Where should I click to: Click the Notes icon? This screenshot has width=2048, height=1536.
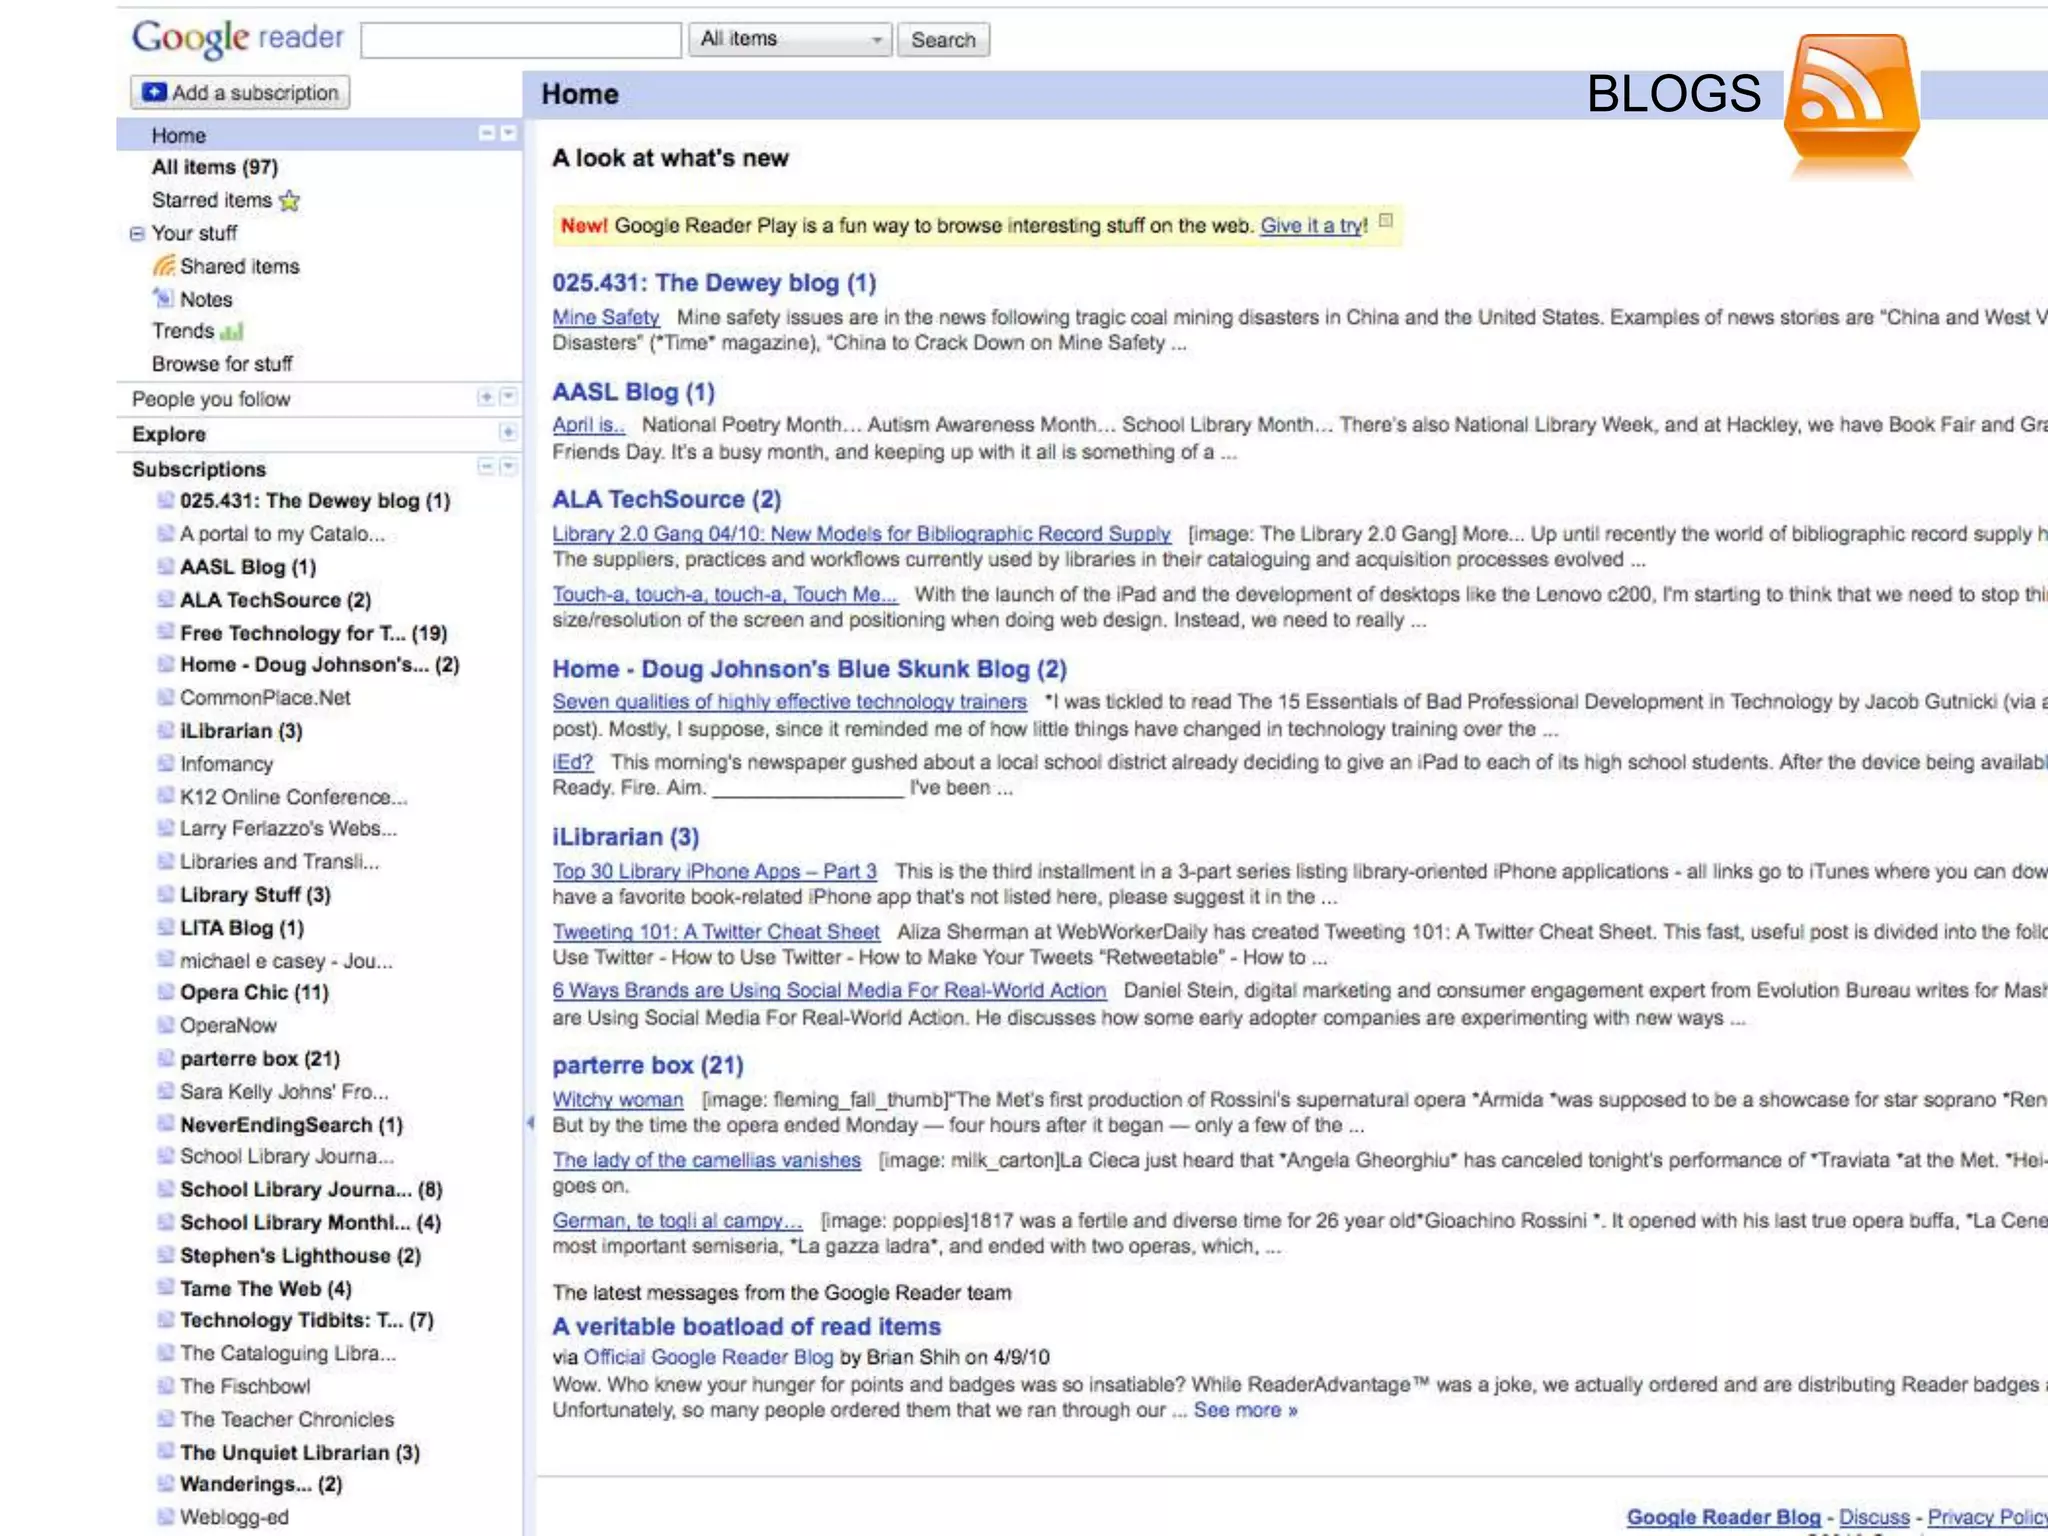click(163, 298)
